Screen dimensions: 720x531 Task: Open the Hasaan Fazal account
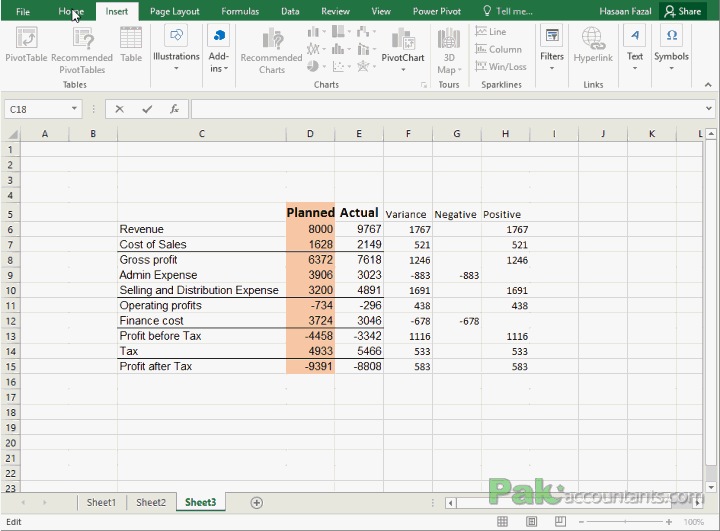coord(625,11)
